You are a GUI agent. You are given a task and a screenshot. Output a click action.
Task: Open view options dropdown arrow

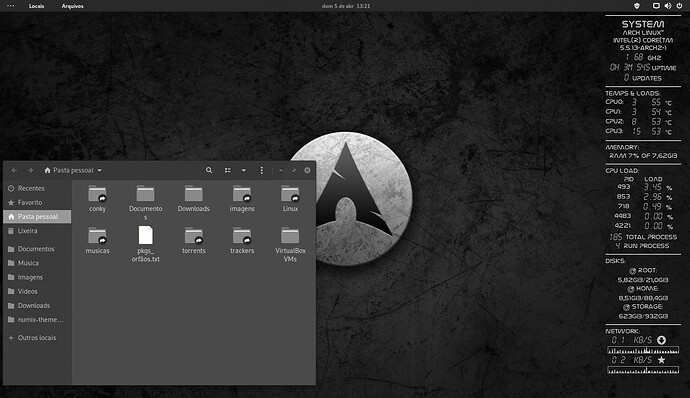(x=243, y=170)
